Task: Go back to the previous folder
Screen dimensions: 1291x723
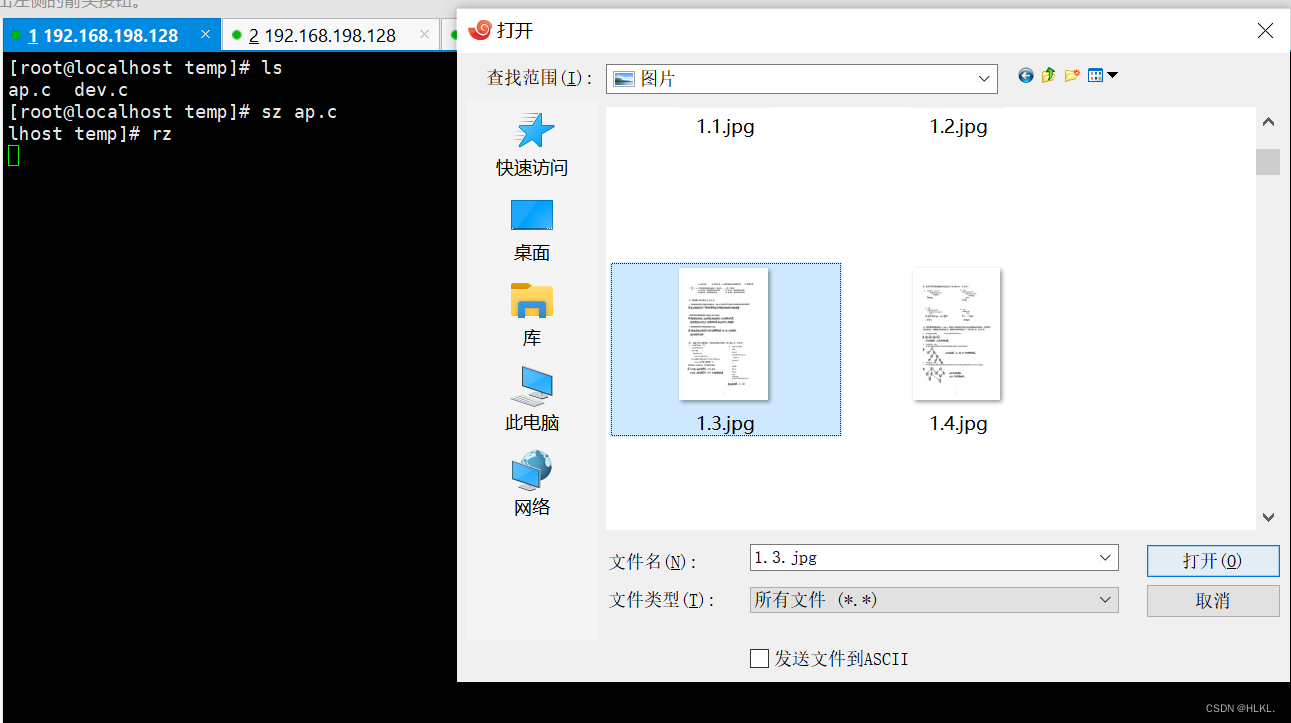Action: point(1025,74)
